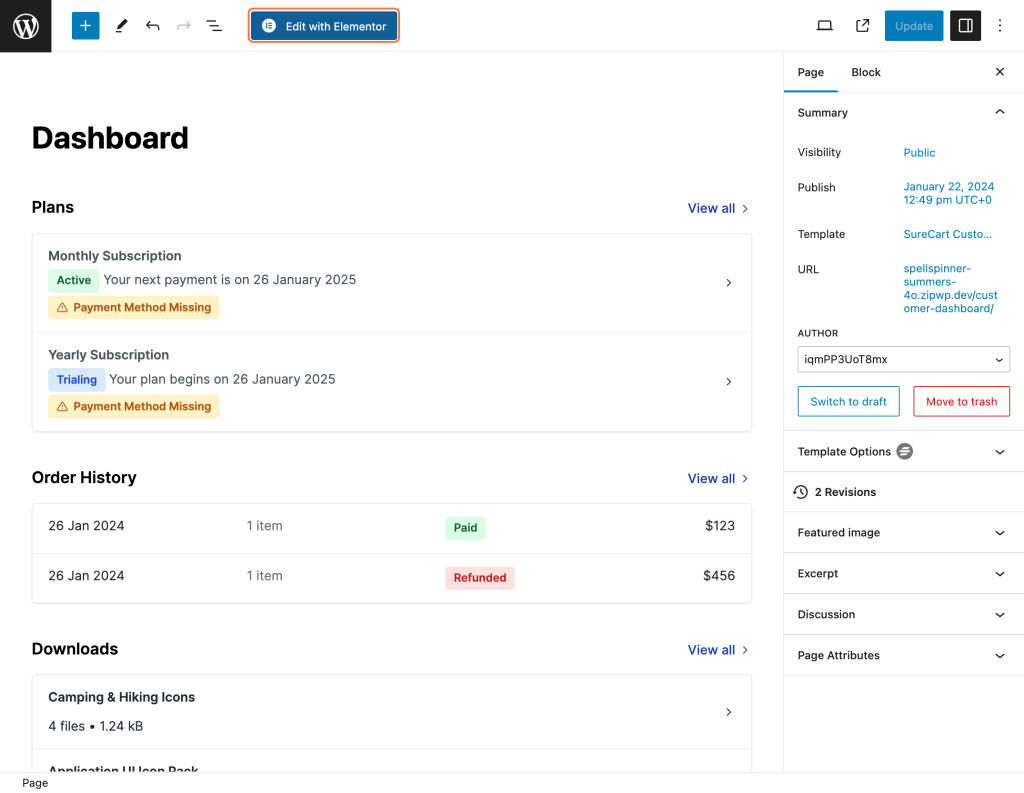Viewport: 1024px width, 793px height.
Task: Select the pencil Tools icon
Action: coord(121,26)
